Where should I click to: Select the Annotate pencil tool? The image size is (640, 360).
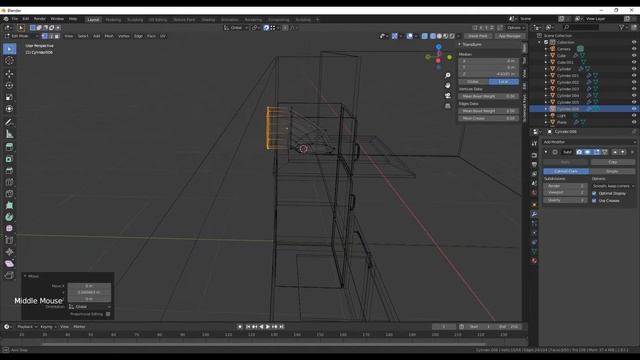click(x=9, y=122)
